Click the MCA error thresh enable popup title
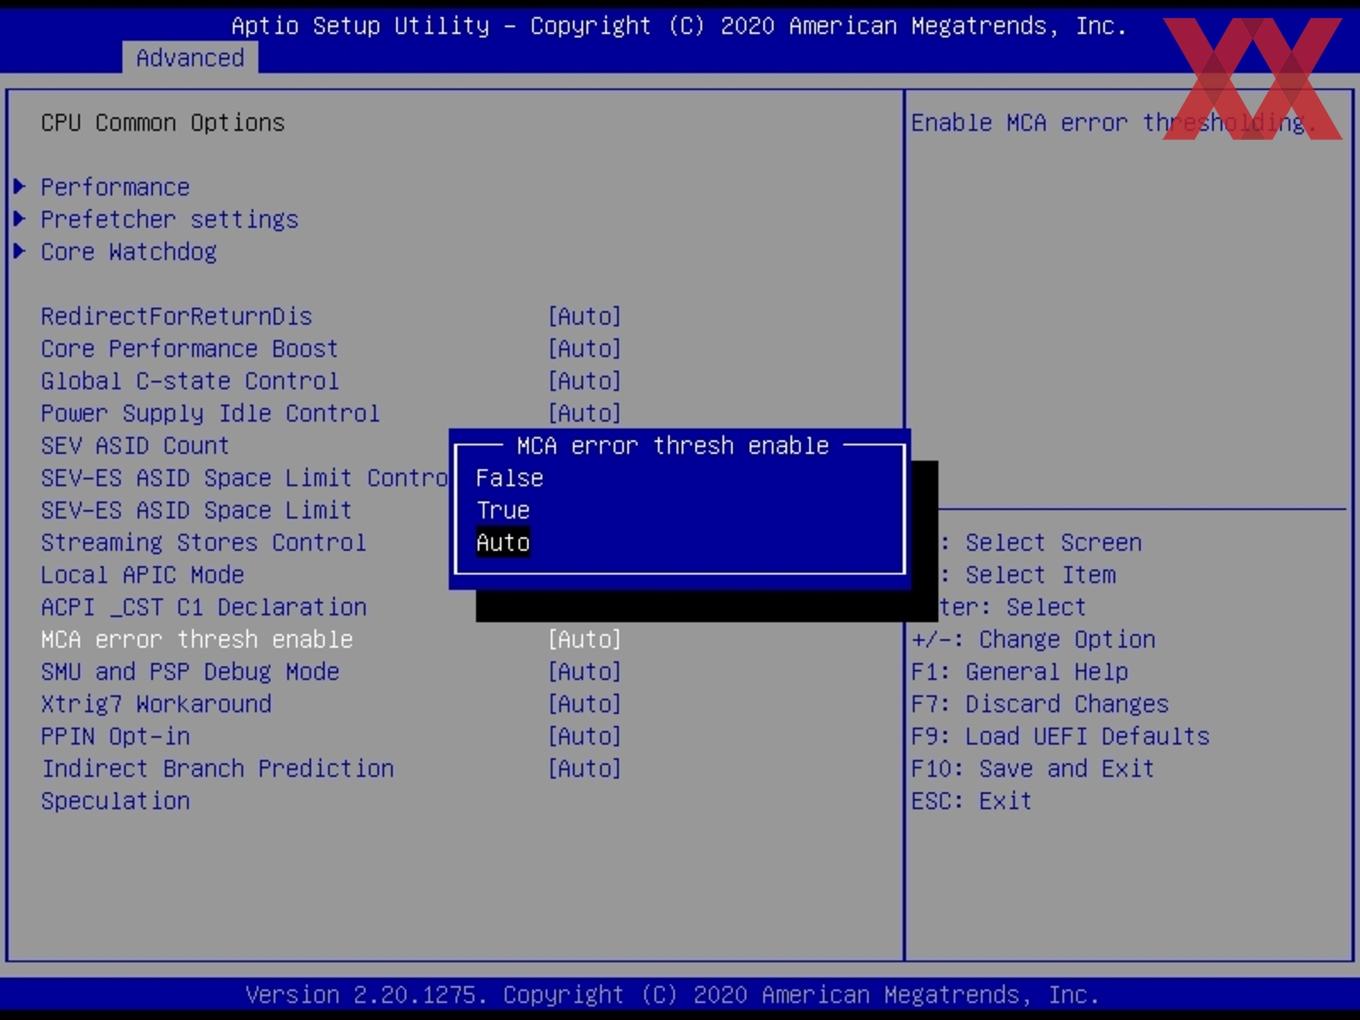1360x1020 pixels. [672, 446]
